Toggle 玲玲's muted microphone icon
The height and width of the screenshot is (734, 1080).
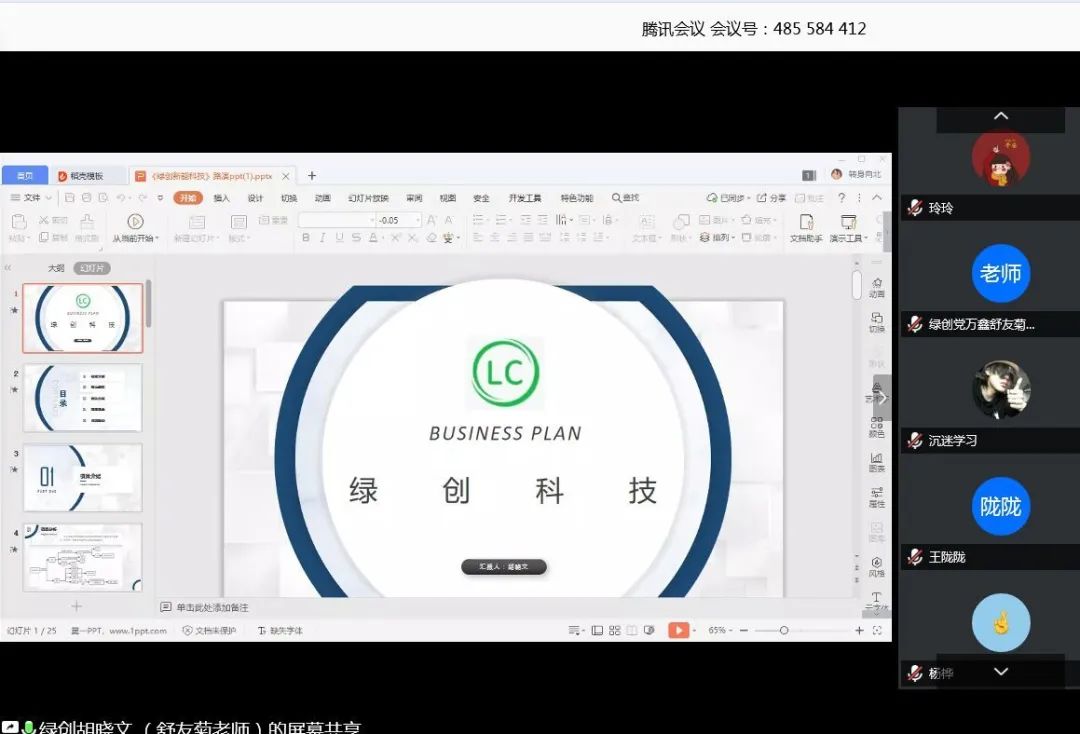[915, 207]
